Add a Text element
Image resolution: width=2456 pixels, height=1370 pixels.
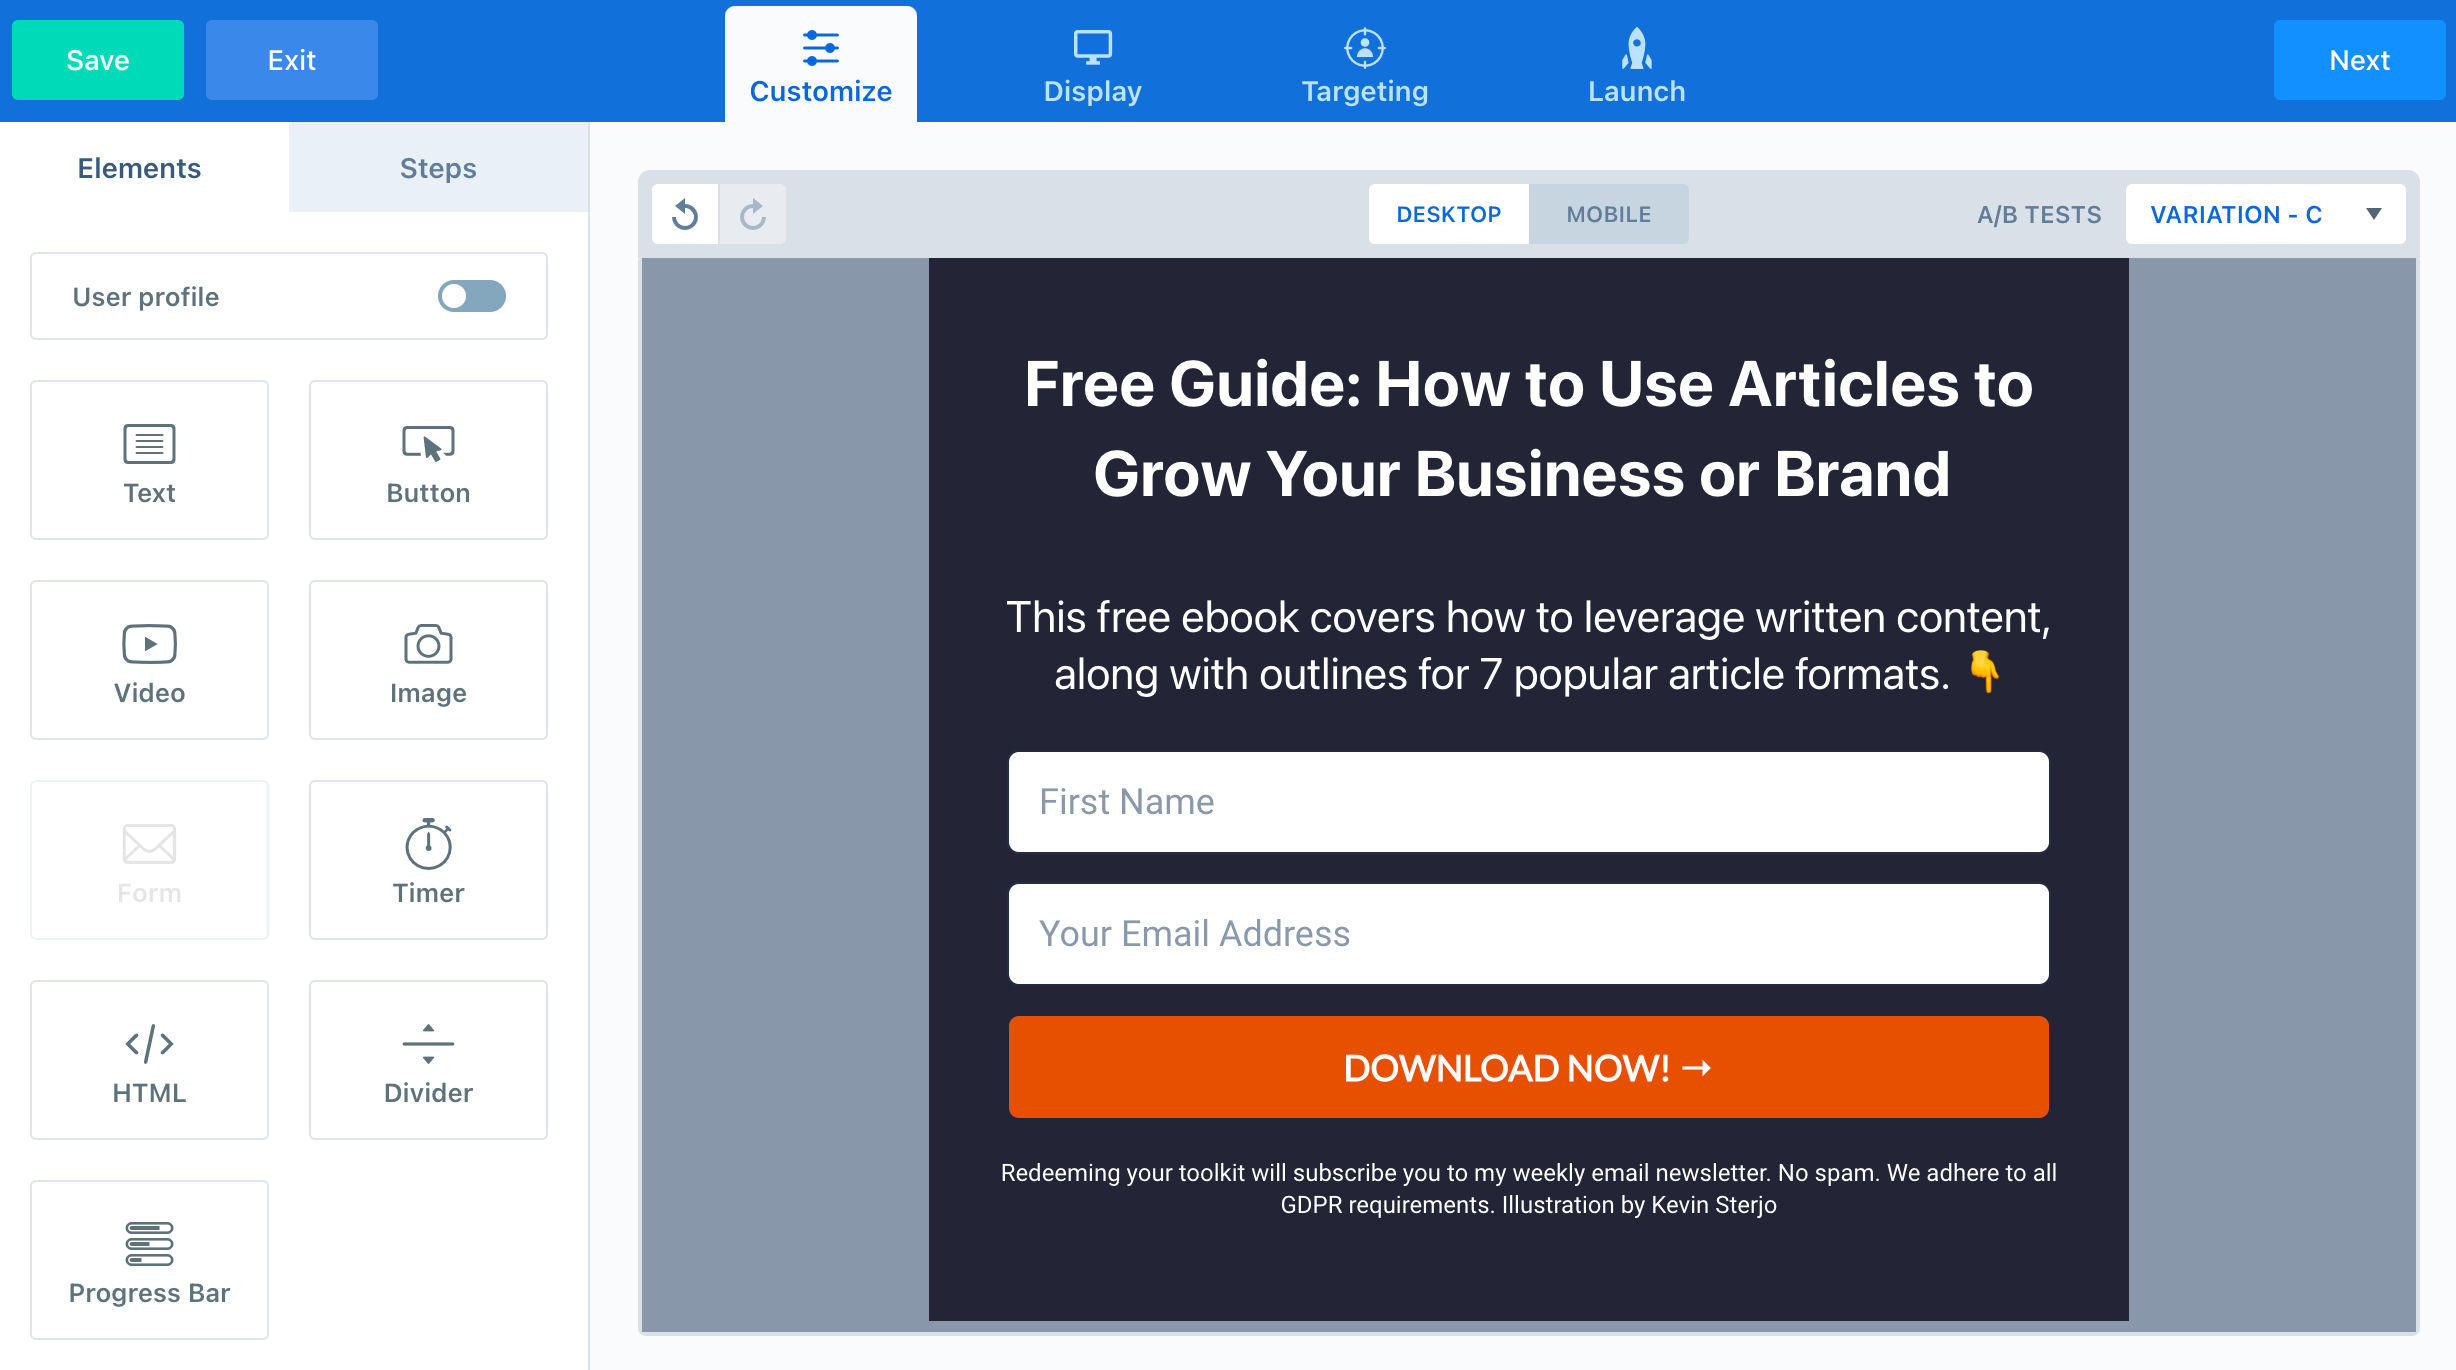pyautogui.click(x=149, y=460)
